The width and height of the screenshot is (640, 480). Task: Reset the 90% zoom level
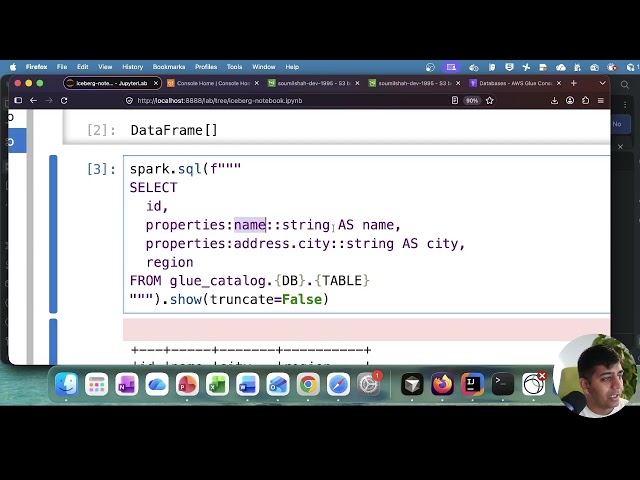[472, 101]
